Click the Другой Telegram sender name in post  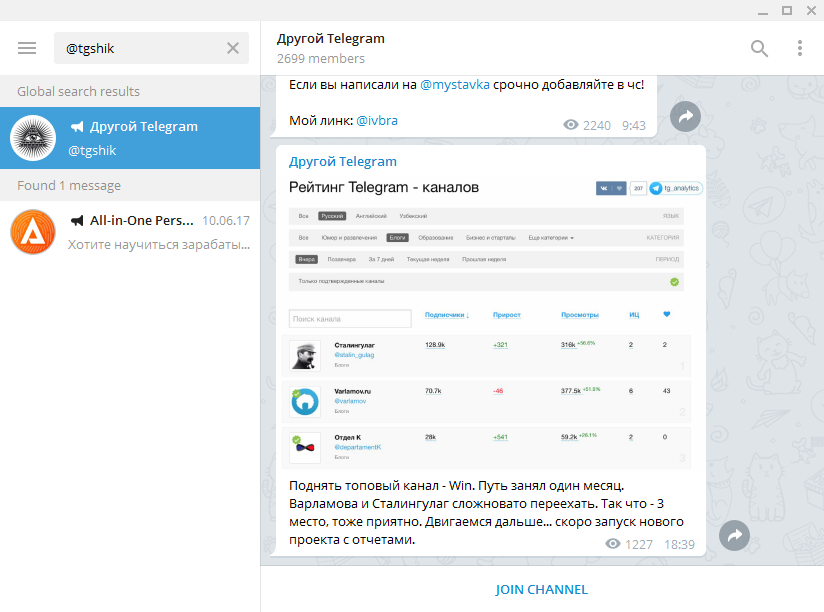coord(343,162)
